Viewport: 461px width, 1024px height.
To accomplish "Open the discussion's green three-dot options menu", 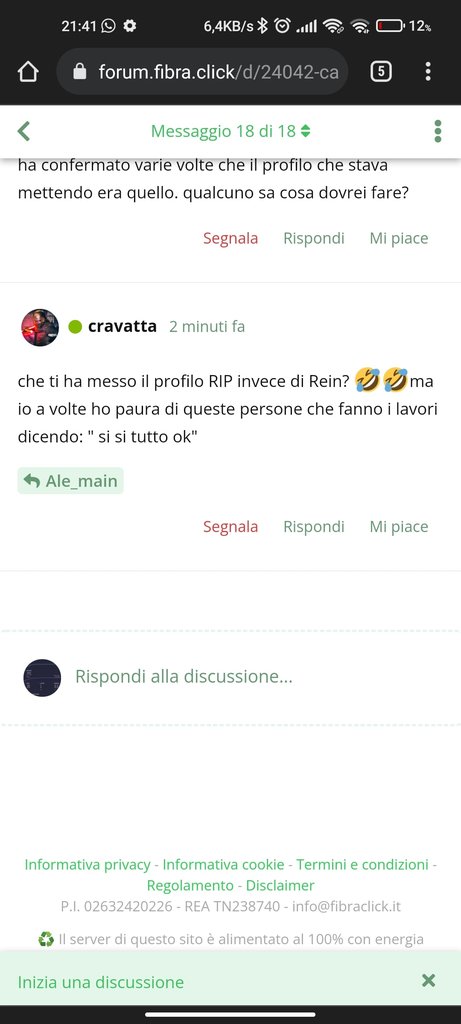I will [437, 131].
